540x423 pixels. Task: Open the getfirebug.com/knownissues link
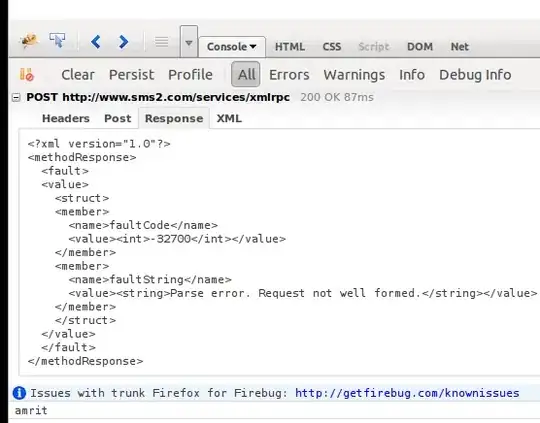click(407, 393)
